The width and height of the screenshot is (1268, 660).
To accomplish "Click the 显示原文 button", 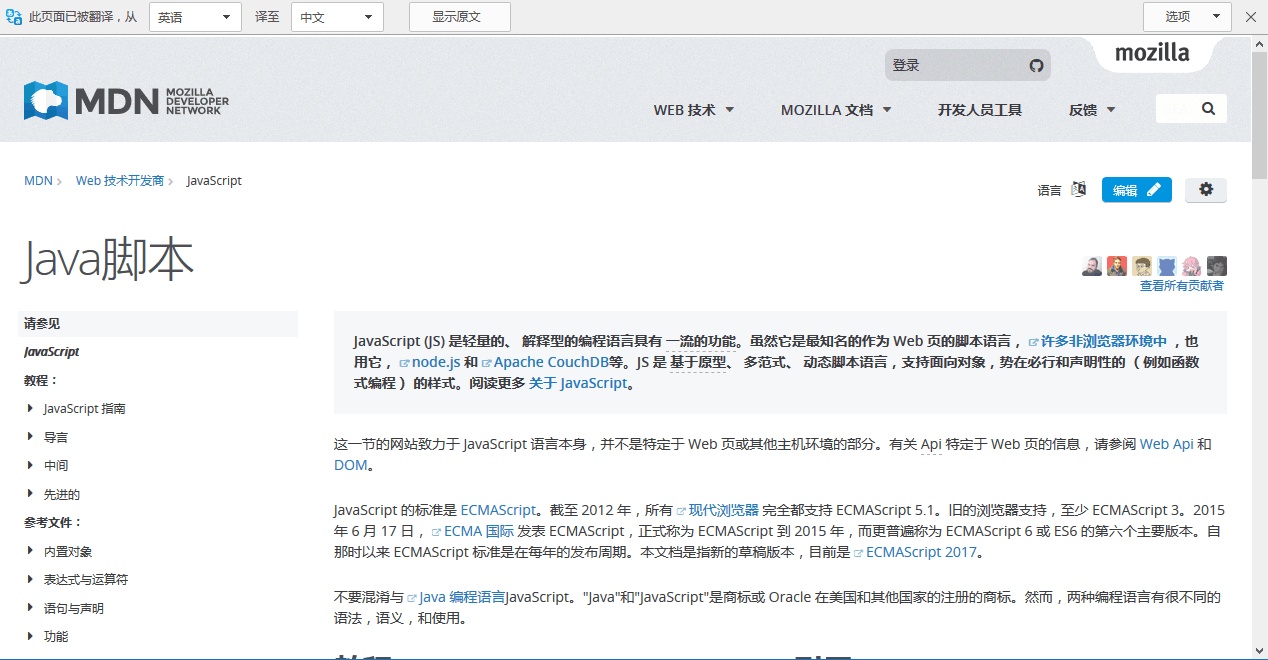I will [x=459, y=17].
